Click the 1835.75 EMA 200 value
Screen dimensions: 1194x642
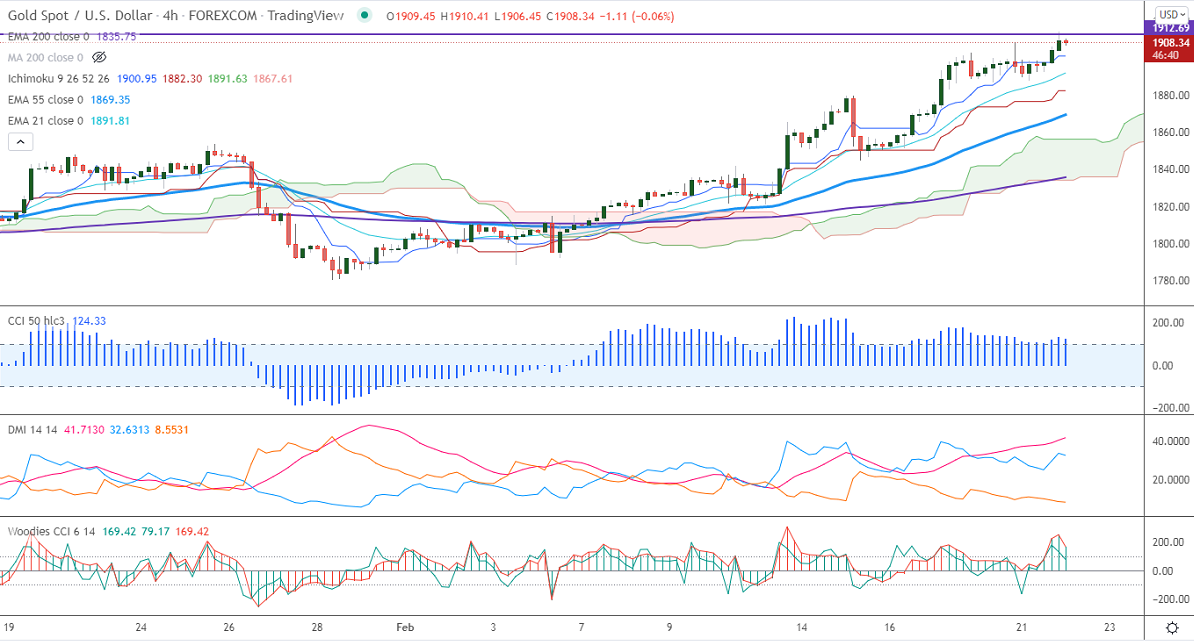coord(117,36)
